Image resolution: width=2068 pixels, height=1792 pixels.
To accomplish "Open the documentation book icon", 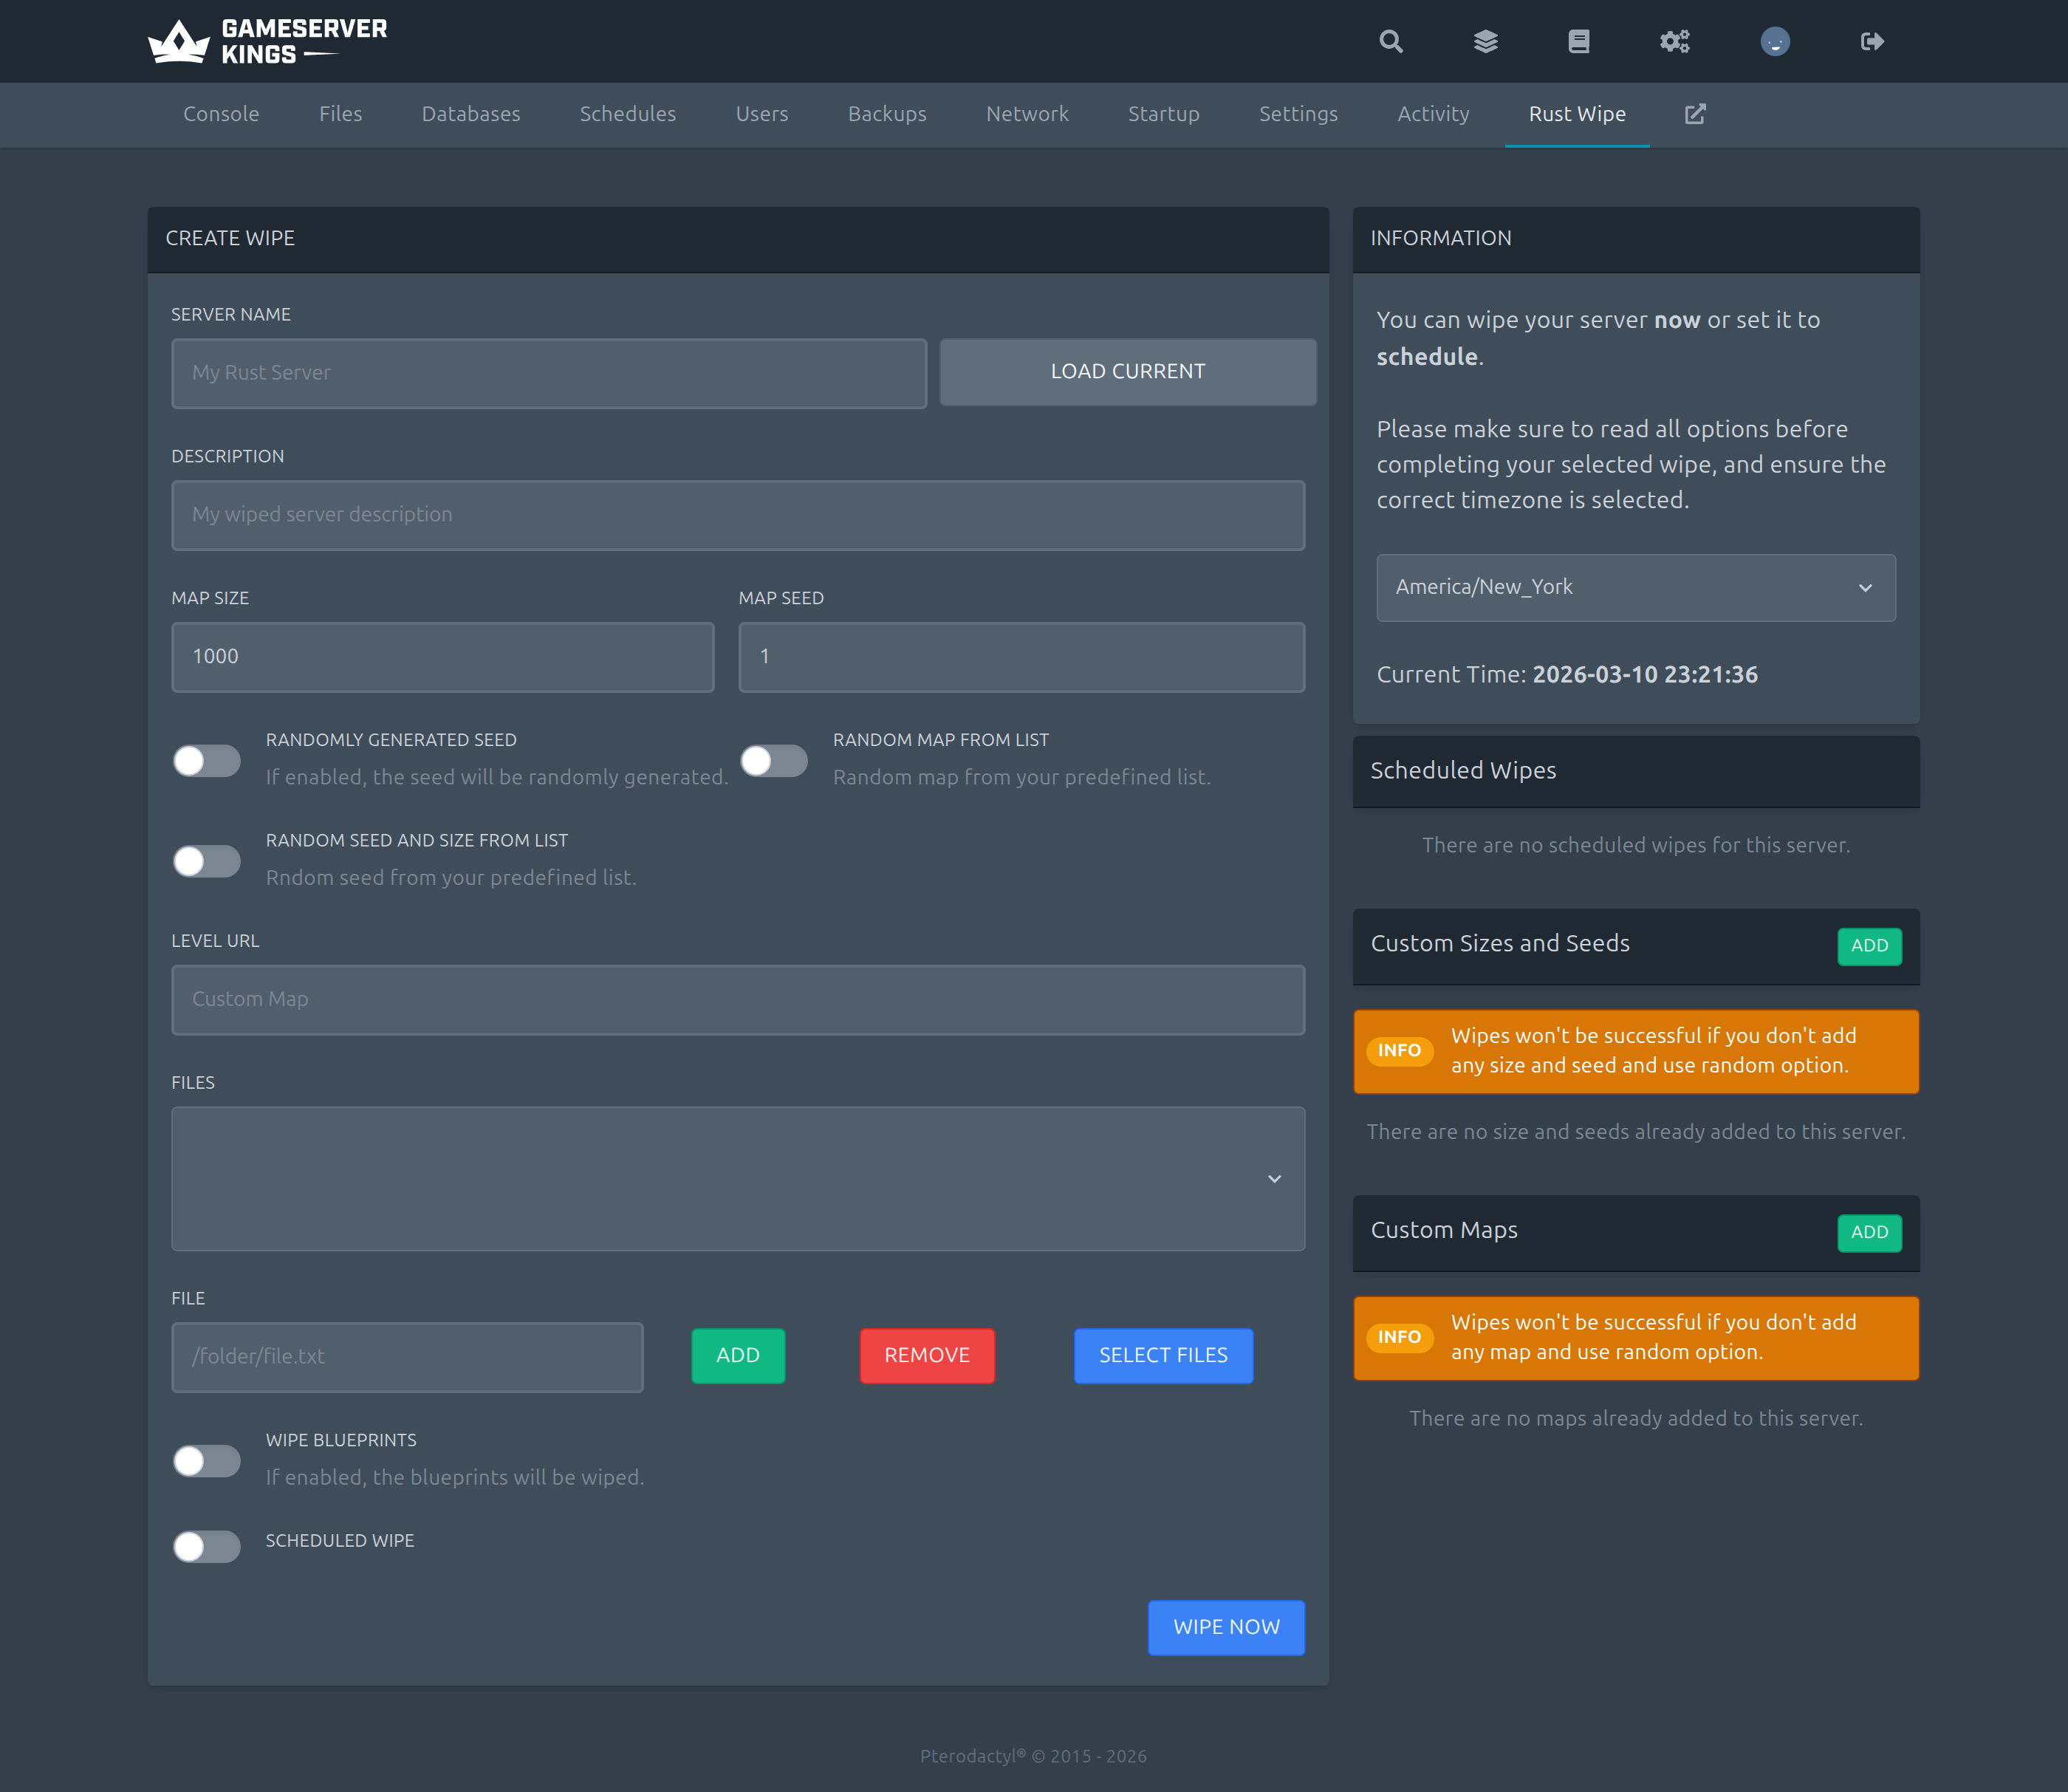I will tap(1578, 41).
